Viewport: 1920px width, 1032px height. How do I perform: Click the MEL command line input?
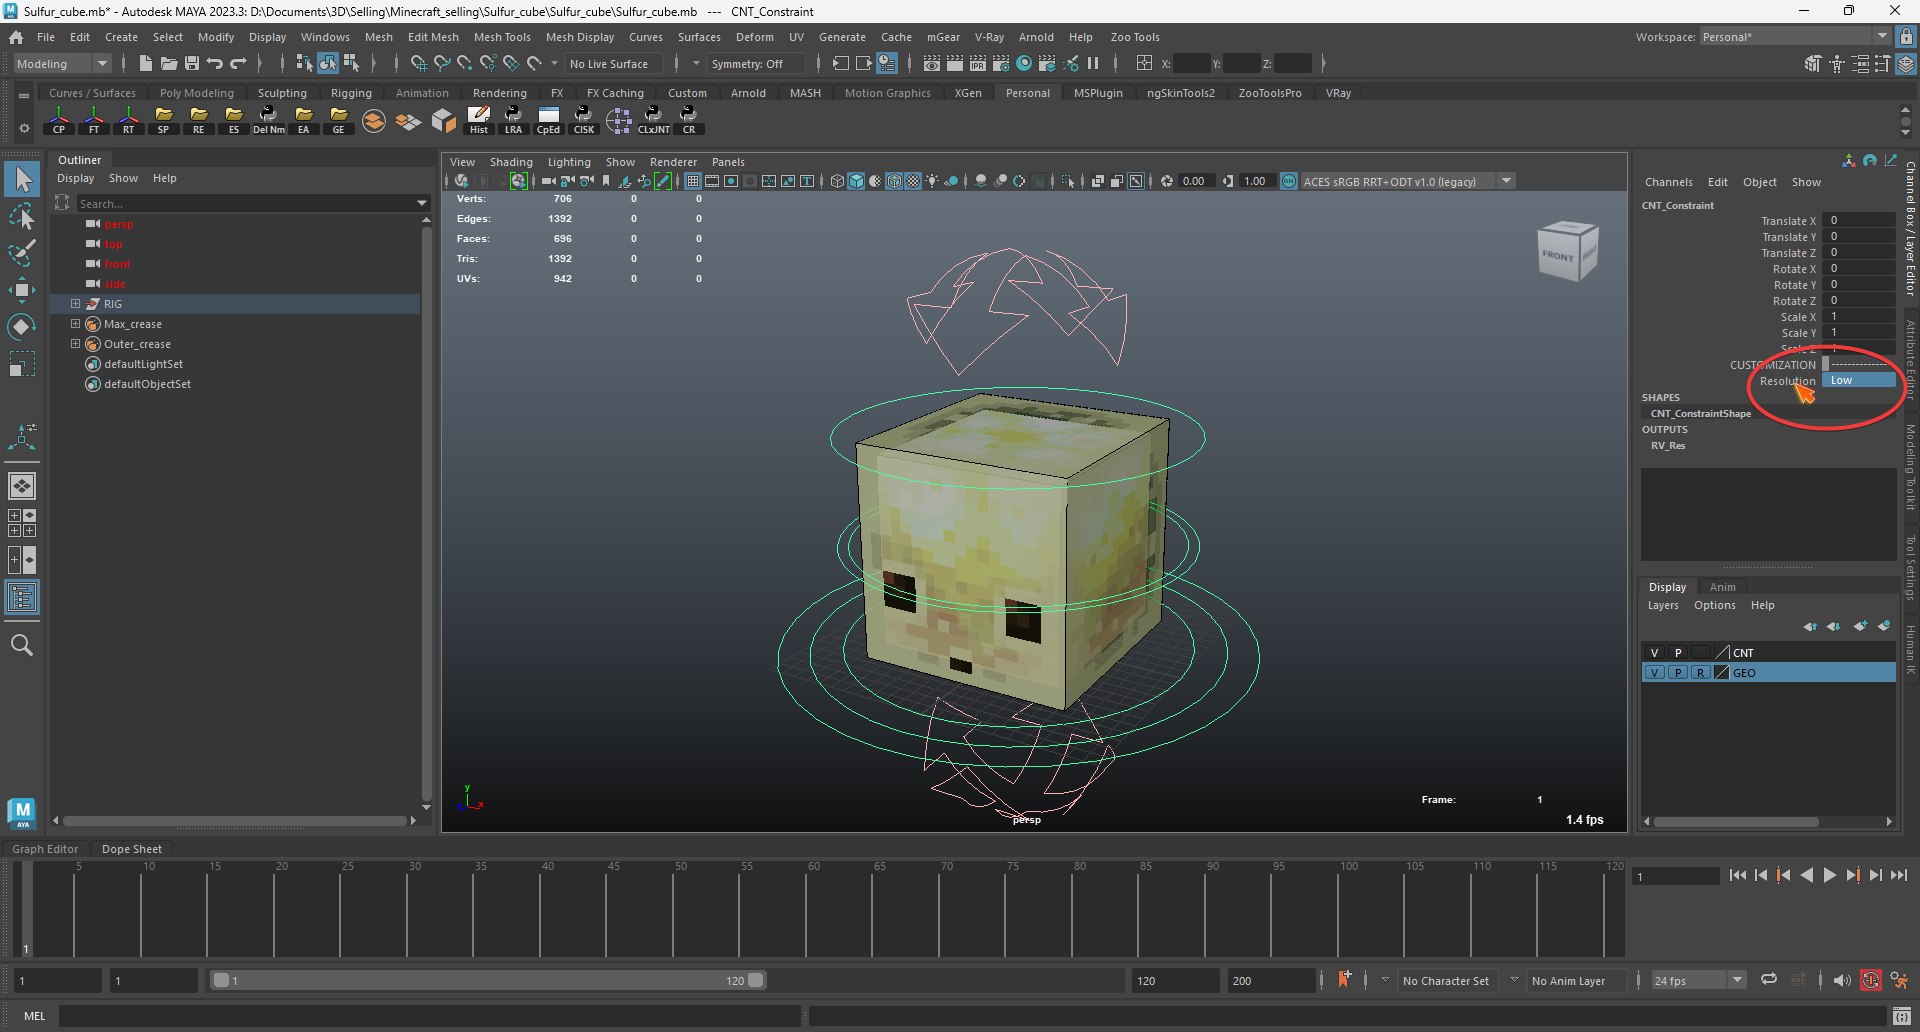click(x=430, y=1016)
